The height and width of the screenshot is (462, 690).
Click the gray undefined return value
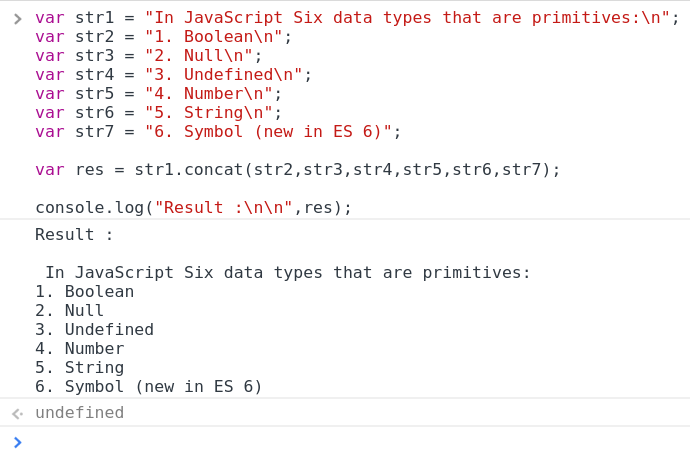(x=79, y=413)
